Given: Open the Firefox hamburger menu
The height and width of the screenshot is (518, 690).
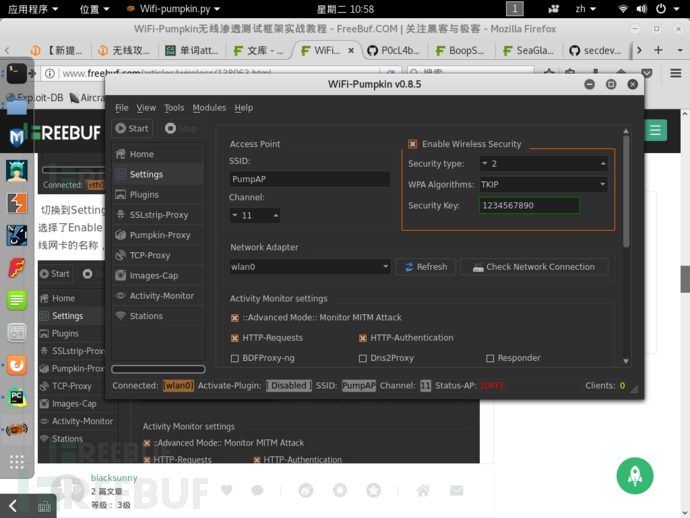Looking at the screenshot, I should [x=676, y=73].
